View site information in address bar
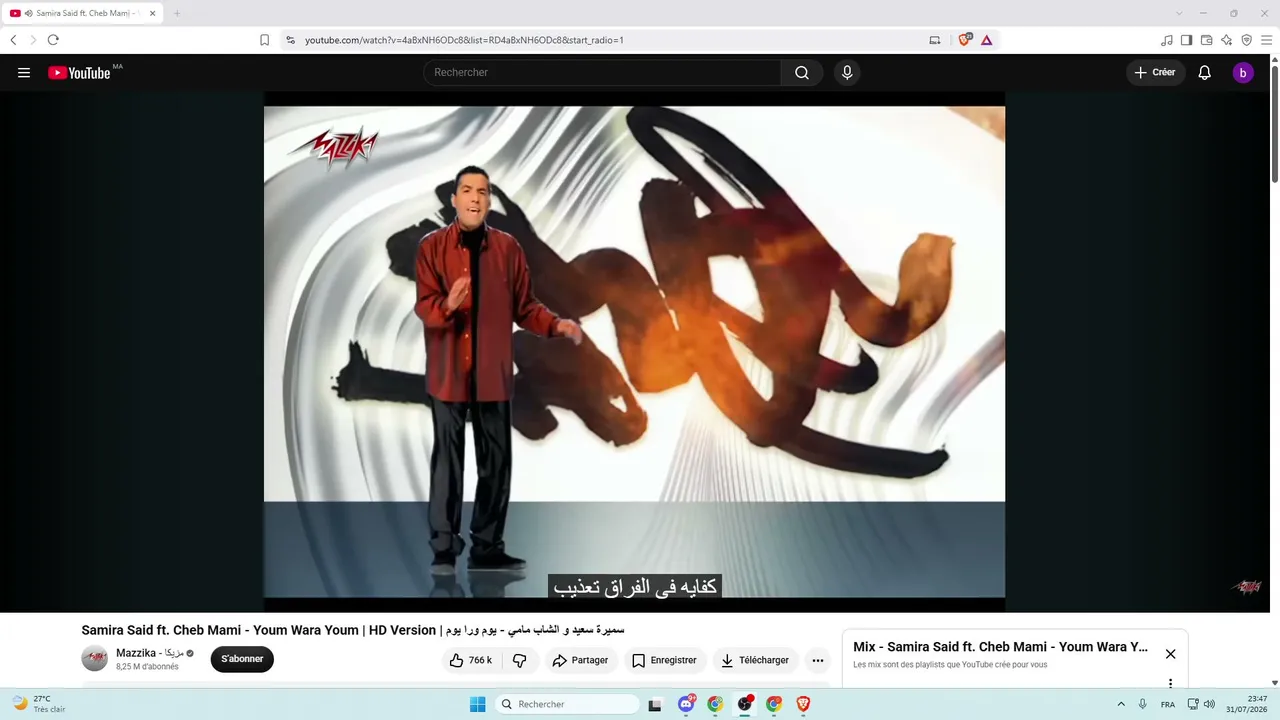 click(x=290, y=40)
